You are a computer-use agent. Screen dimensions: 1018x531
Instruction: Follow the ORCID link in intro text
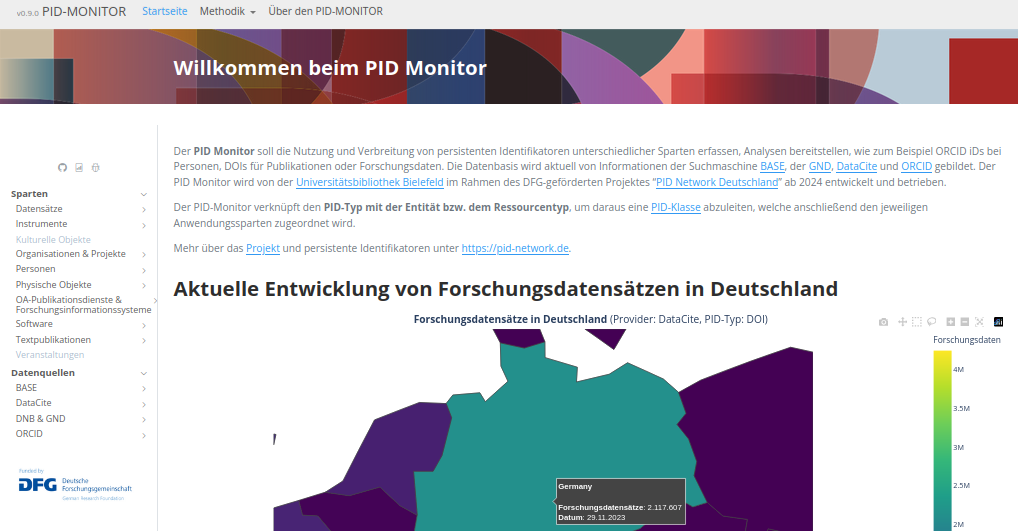[x=916, y=166]
